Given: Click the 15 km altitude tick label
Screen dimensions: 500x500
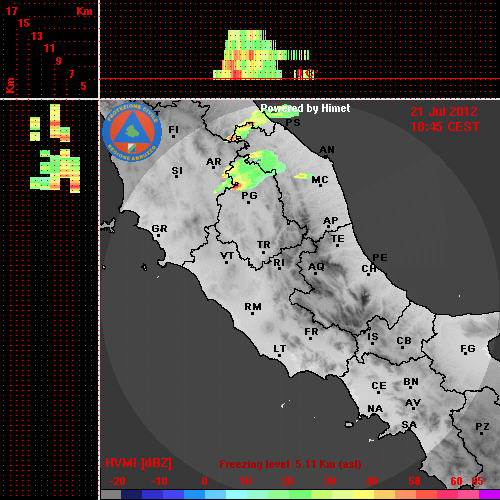Looking at the screenshot, I should point(24,23).
